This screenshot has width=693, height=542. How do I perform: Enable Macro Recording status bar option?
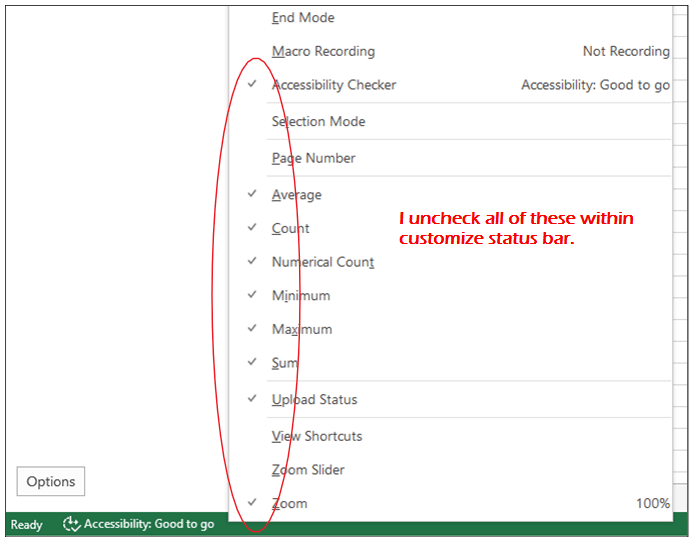point(451,51)
